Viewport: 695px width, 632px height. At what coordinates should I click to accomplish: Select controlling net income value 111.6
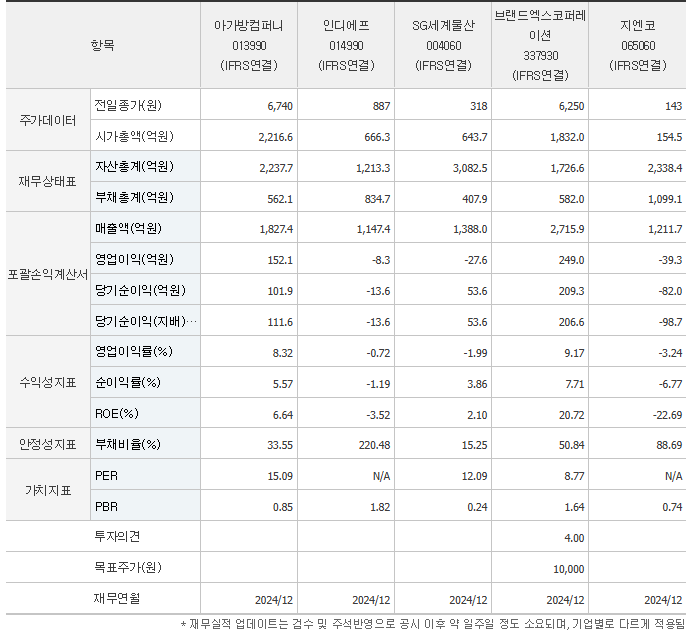[280, 322]
